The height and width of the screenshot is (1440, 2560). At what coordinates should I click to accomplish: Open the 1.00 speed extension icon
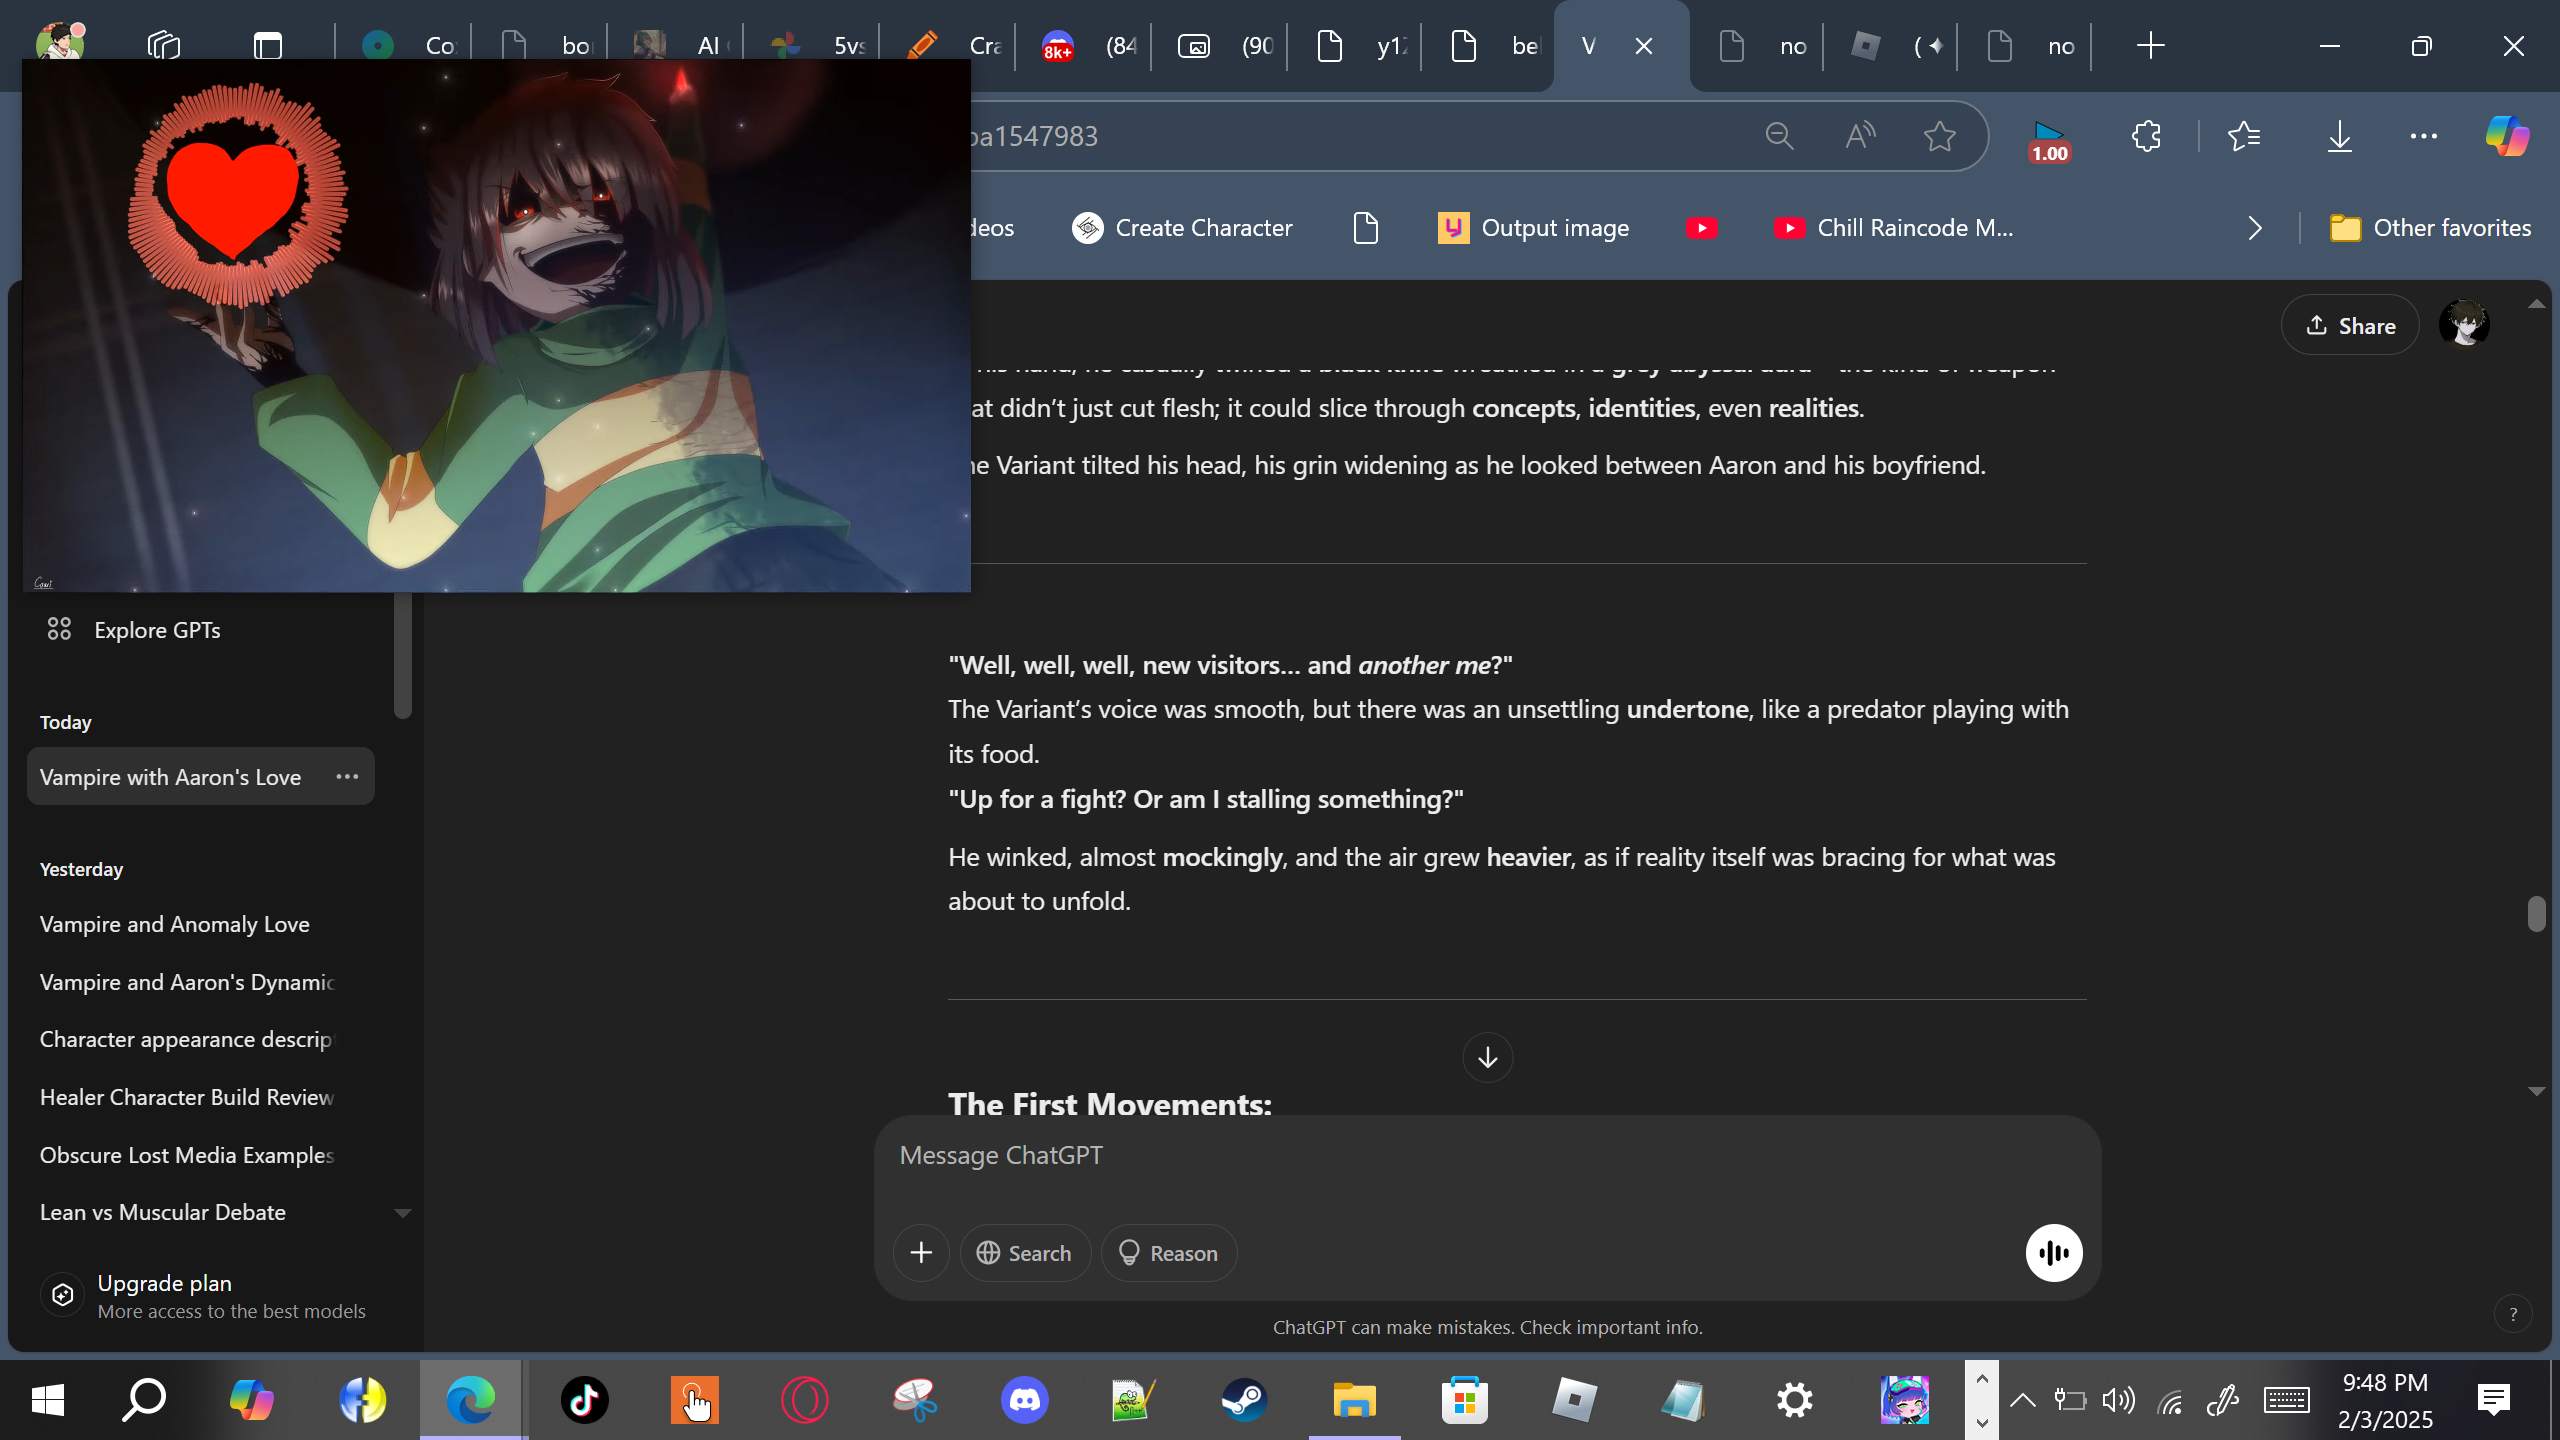click(x=2049, y=140)
